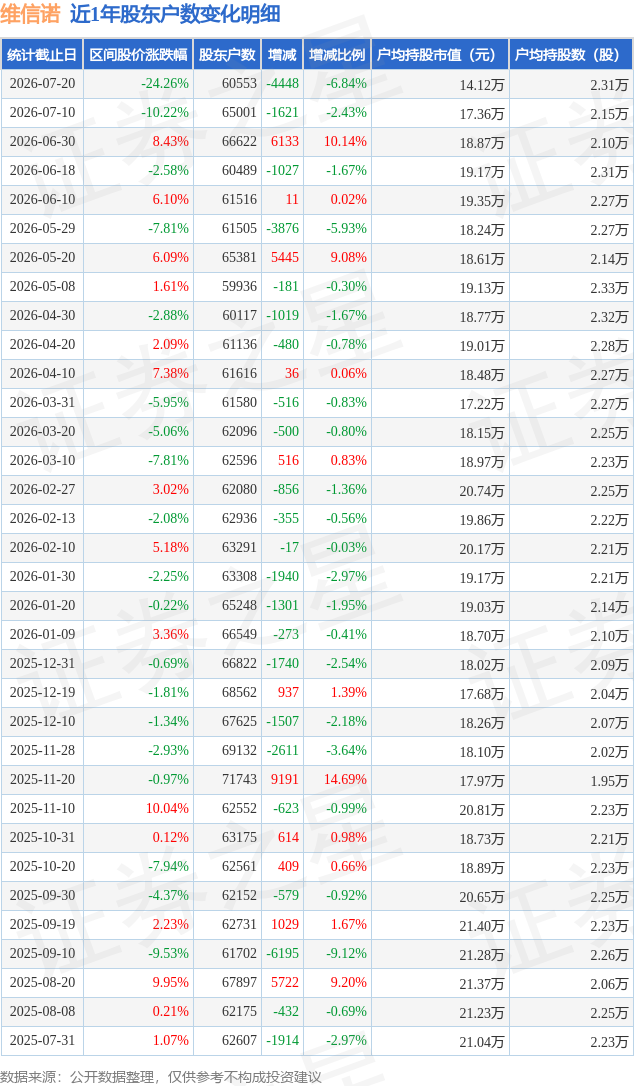Click the 9191 increase value
Image resolution: width=634 pixels, height=1086 pixels.
click(x=284, y=779)
